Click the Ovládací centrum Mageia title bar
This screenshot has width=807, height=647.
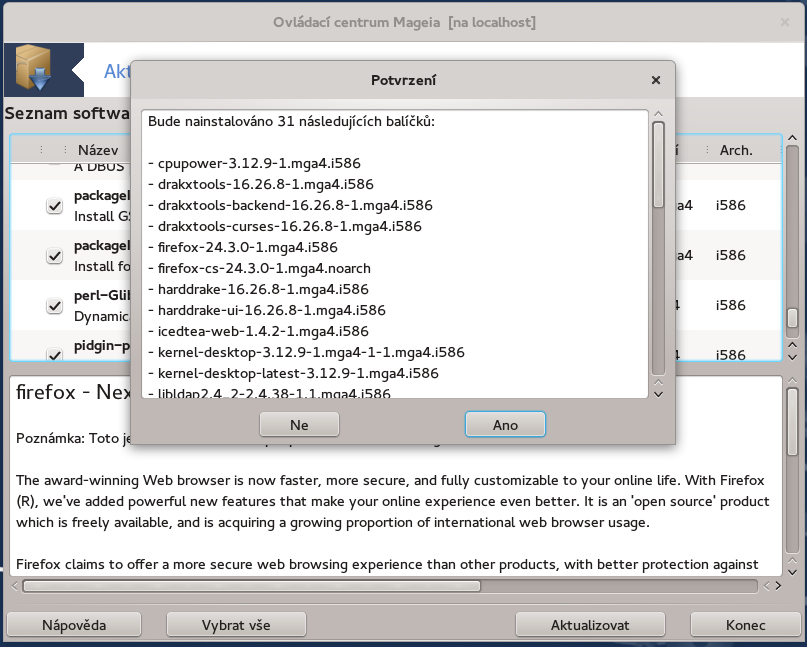pos(404,23)
